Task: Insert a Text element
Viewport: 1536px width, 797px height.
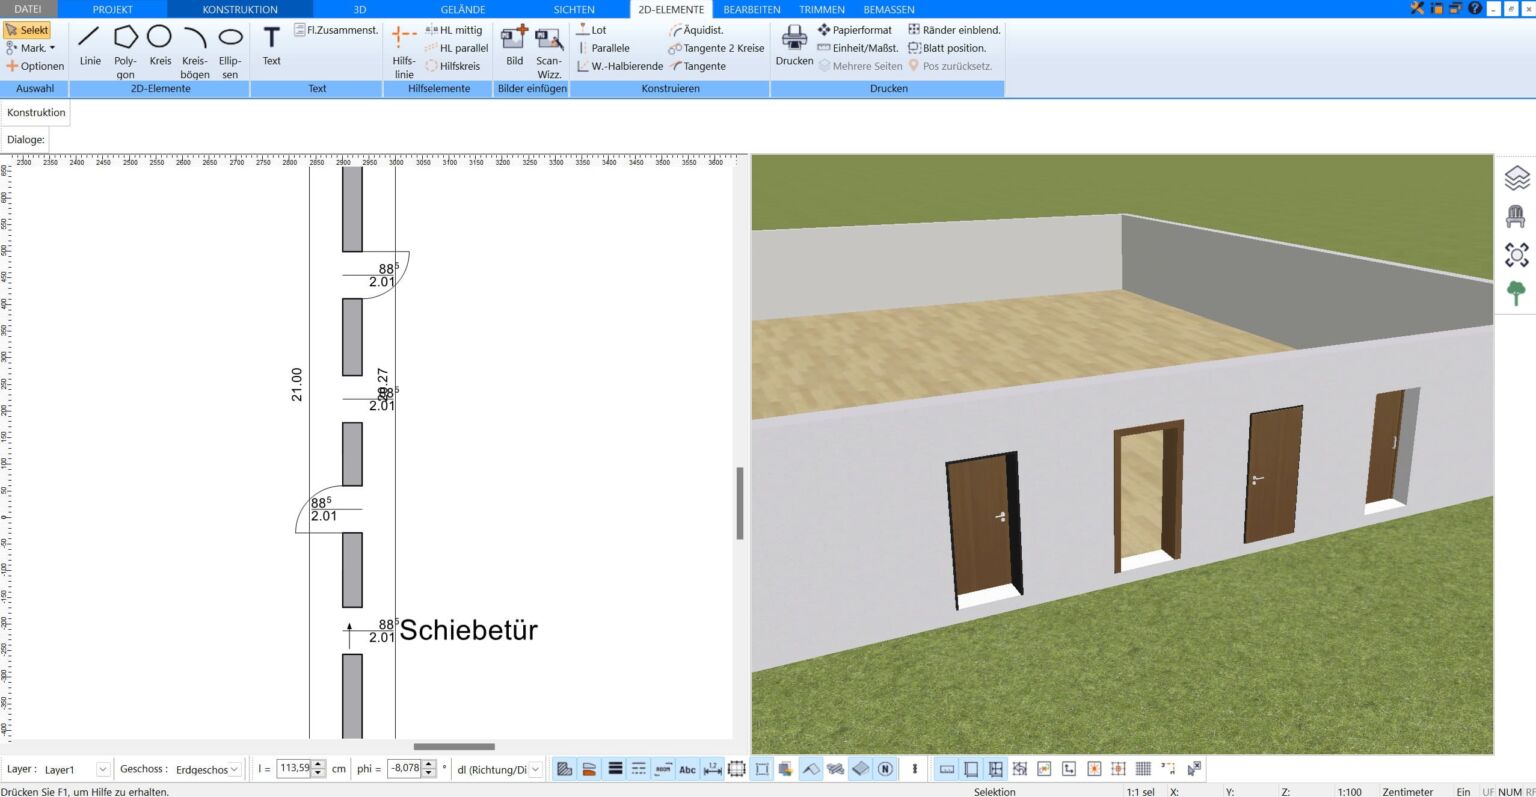Action: (x=271, y=46)
